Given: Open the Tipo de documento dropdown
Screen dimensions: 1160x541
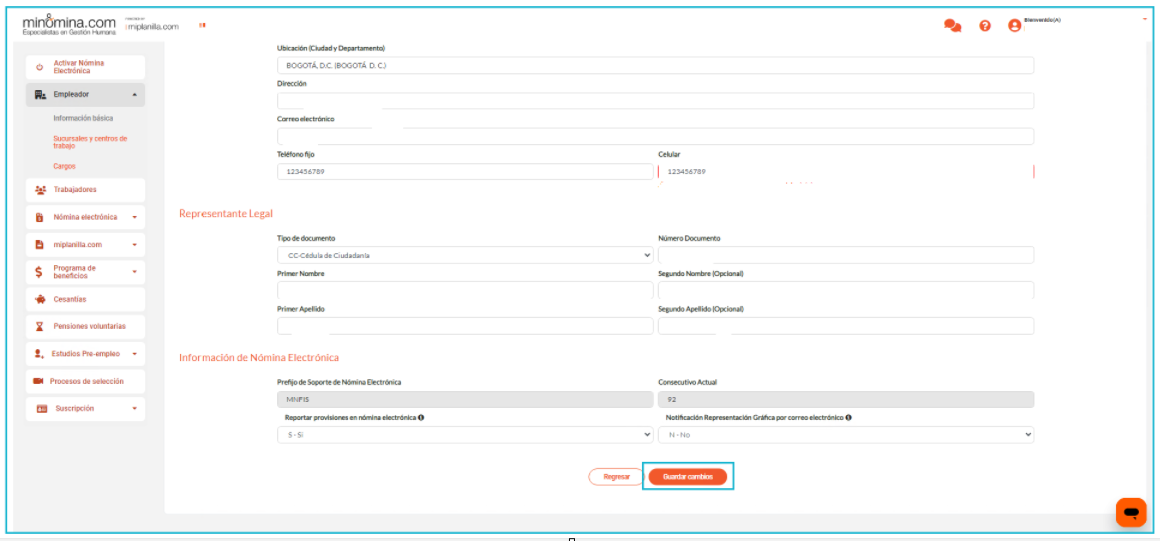Looking at the screenshot, I should pyautogui.click(x=464, y=255).
